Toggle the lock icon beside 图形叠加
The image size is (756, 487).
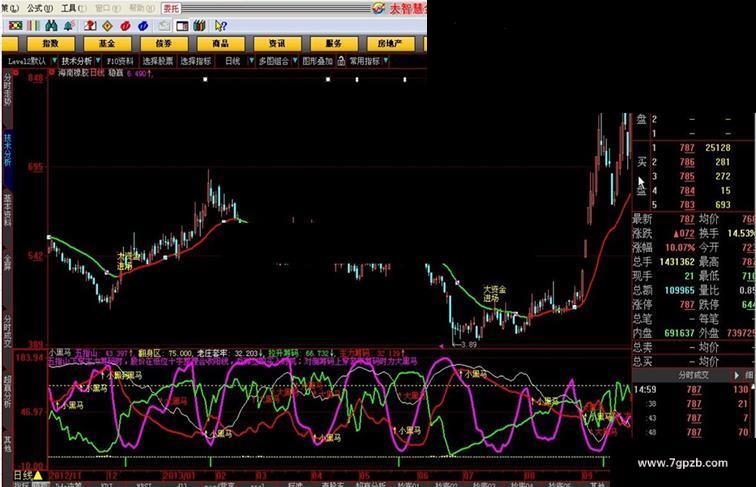coord(341,61)
